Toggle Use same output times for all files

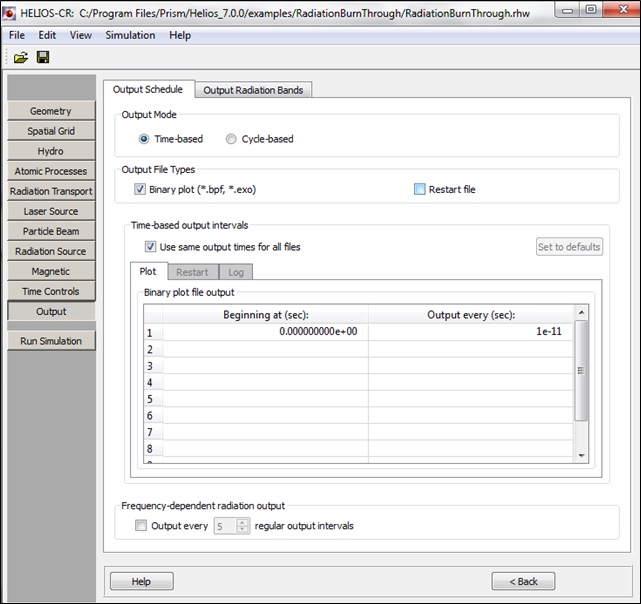tap(150, 246)
